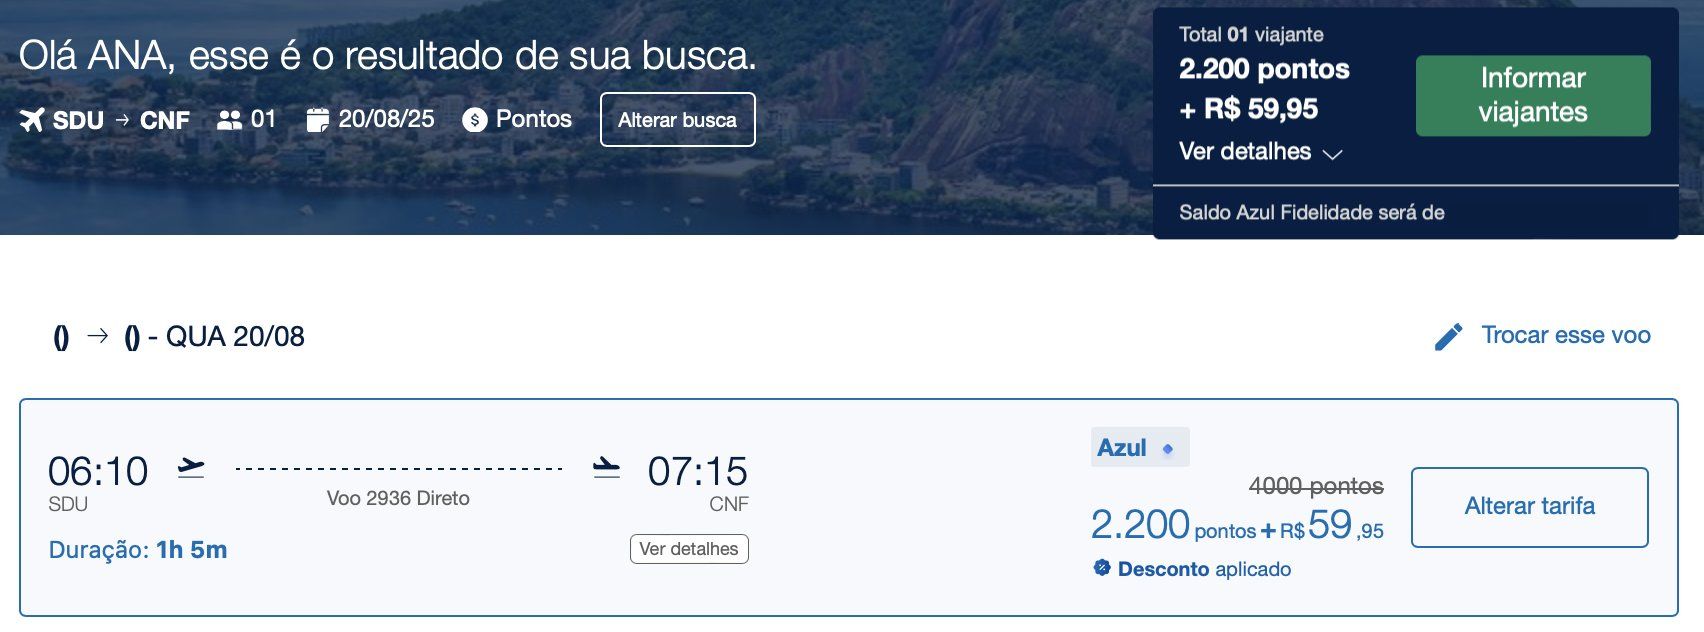Image resolution: width=1704 pixels, height=632 pixels.
Task: Click the pencil icon for Trocar esse voo
Action: (1448, 336)
